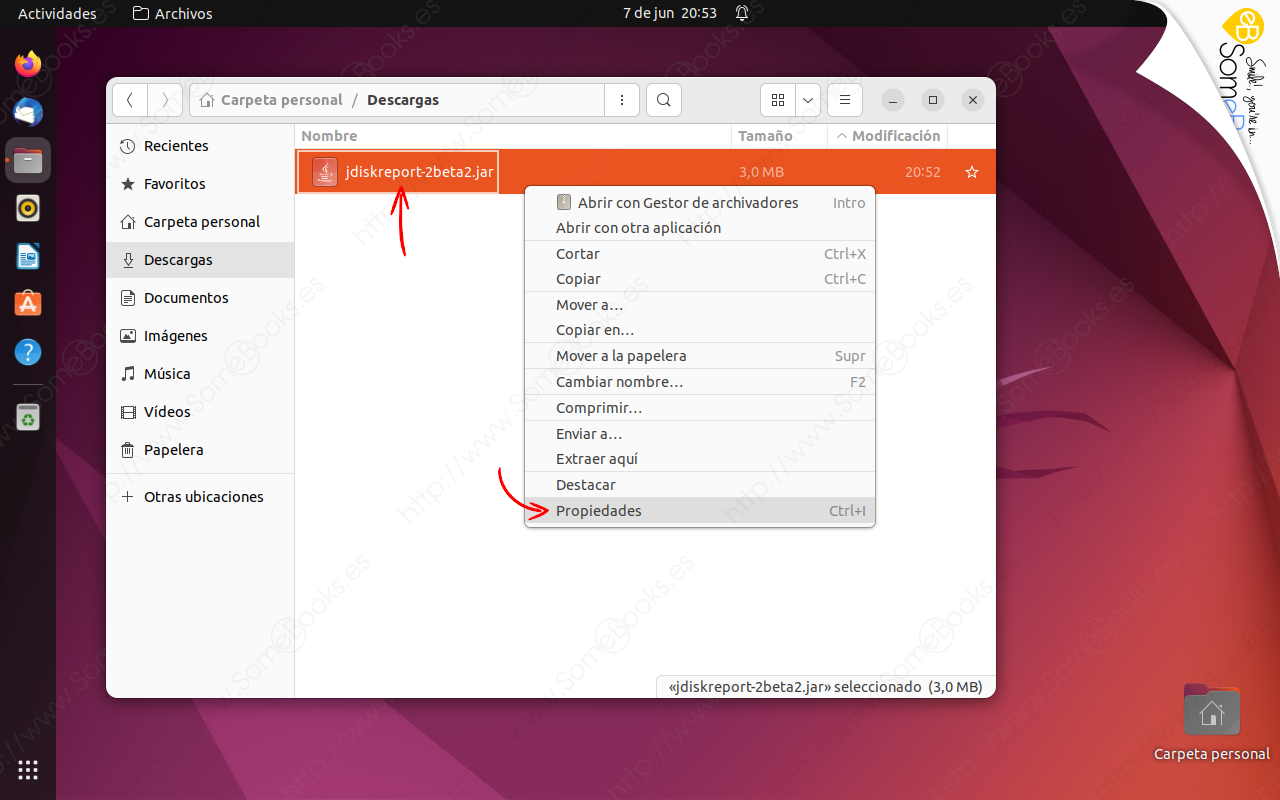Click the Descargas breadcrumb

(x=403, y=100)
